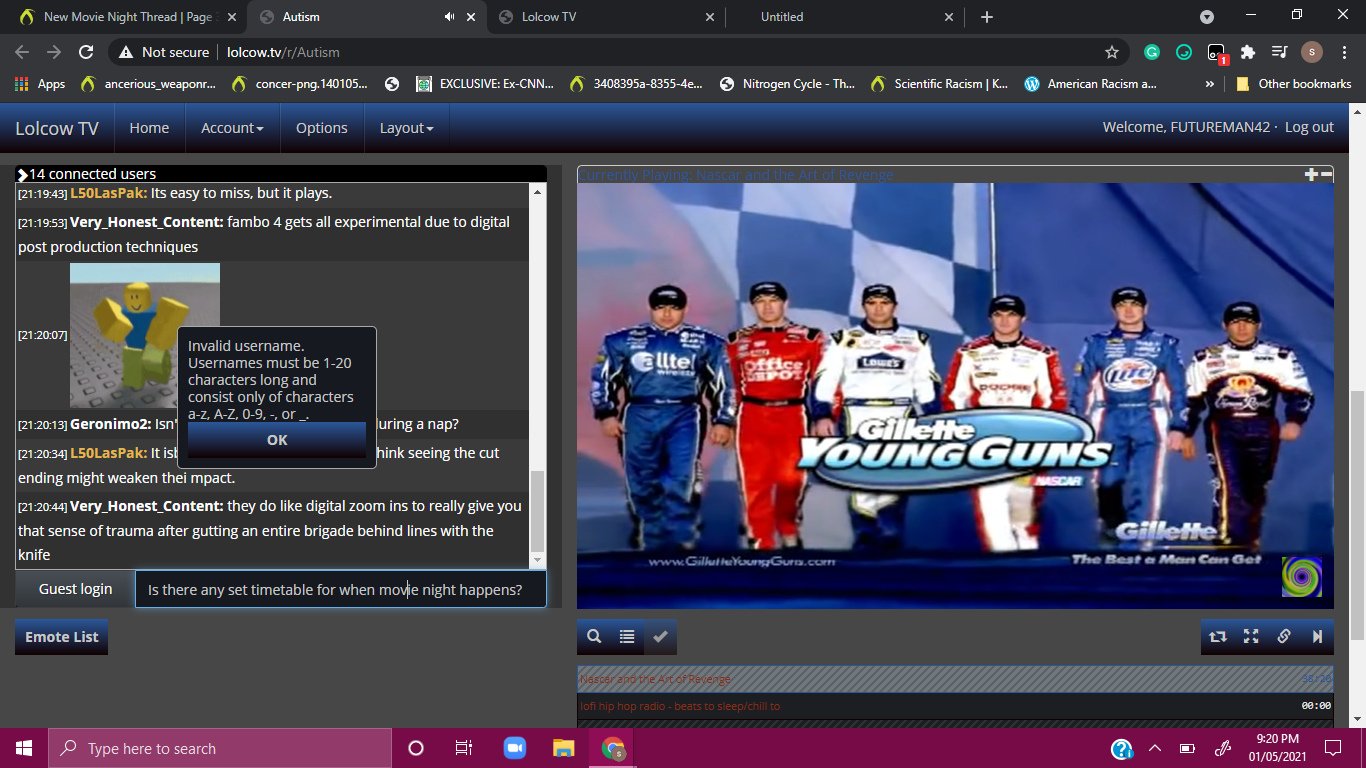Open a new browser tab

[x=987, y=17]
